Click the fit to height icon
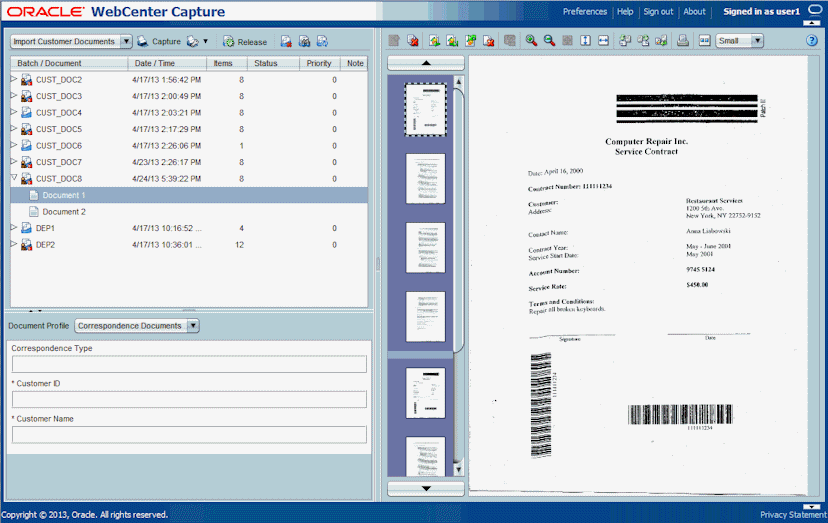Image resolution: width=828 pixels, height=523 pixels. click(585, 41)
